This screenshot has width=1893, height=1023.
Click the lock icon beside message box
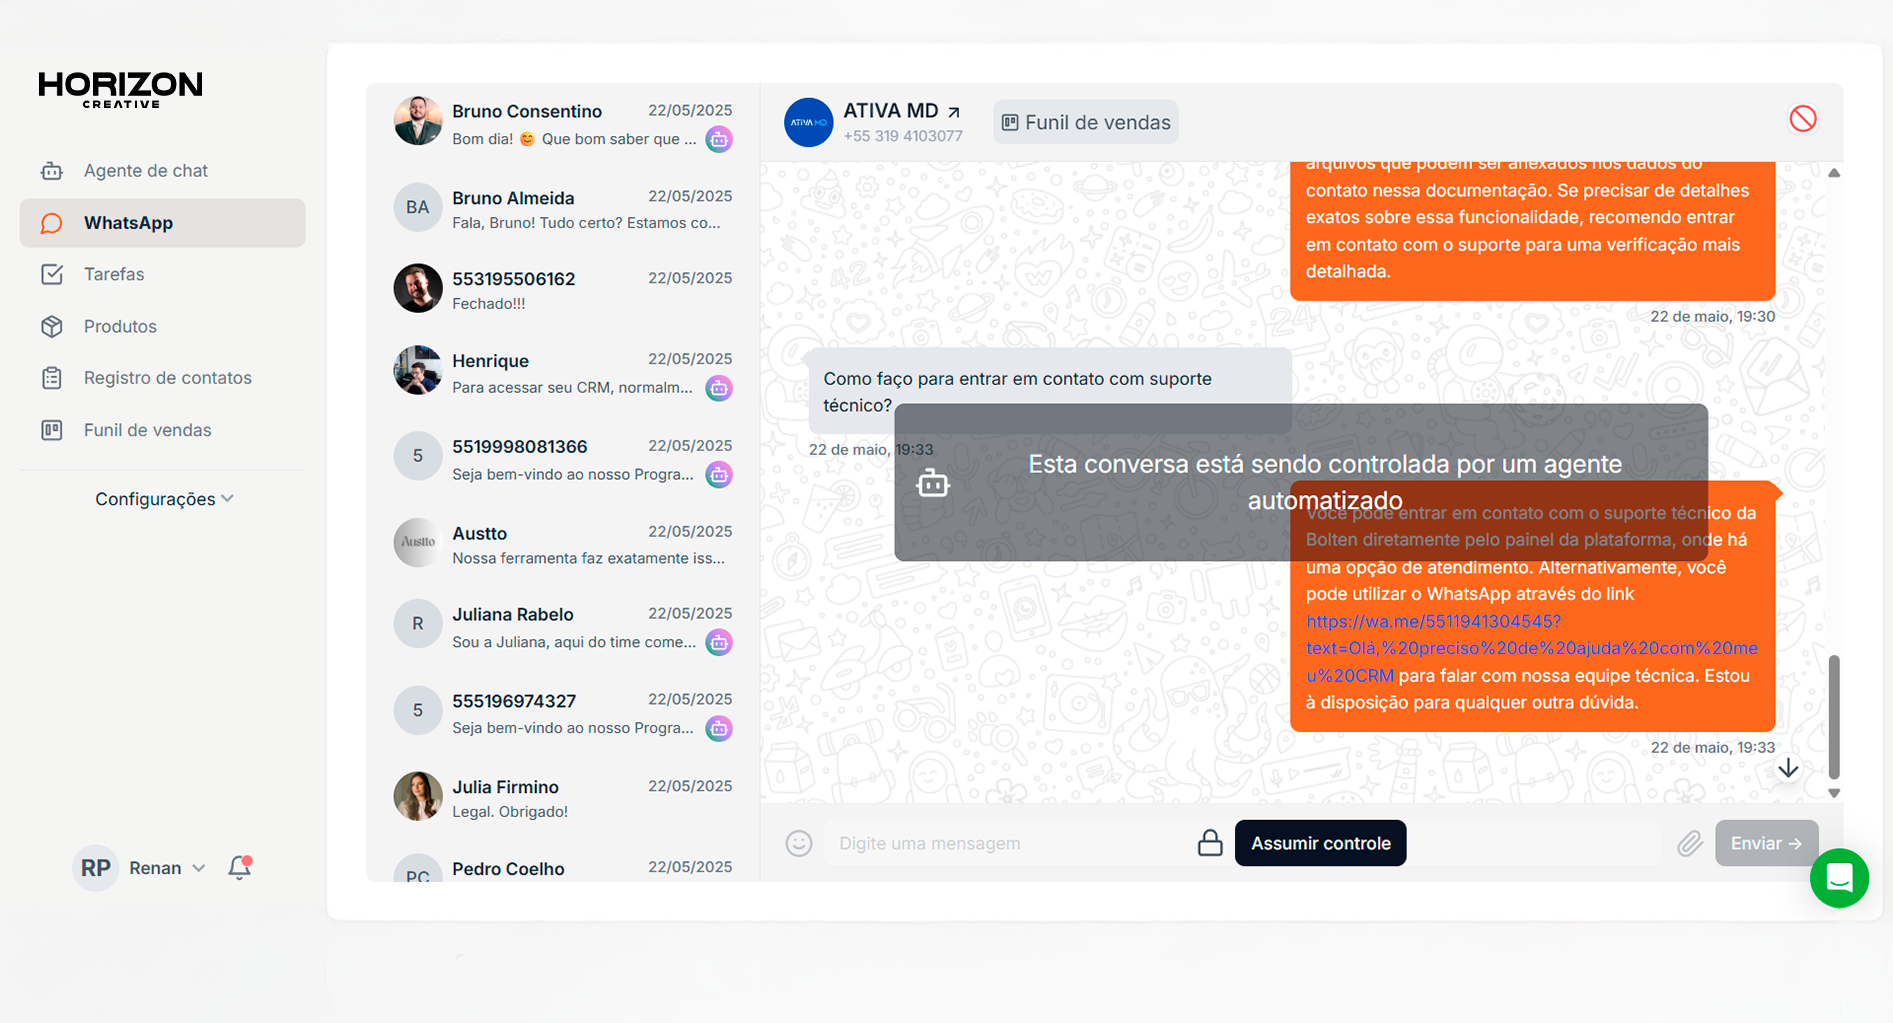click(1210, 843)
